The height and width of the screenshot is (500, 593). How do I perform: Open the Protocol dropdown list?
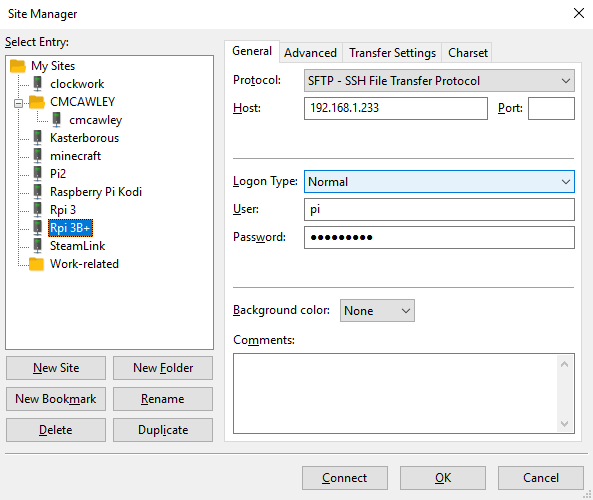point(439,81)
